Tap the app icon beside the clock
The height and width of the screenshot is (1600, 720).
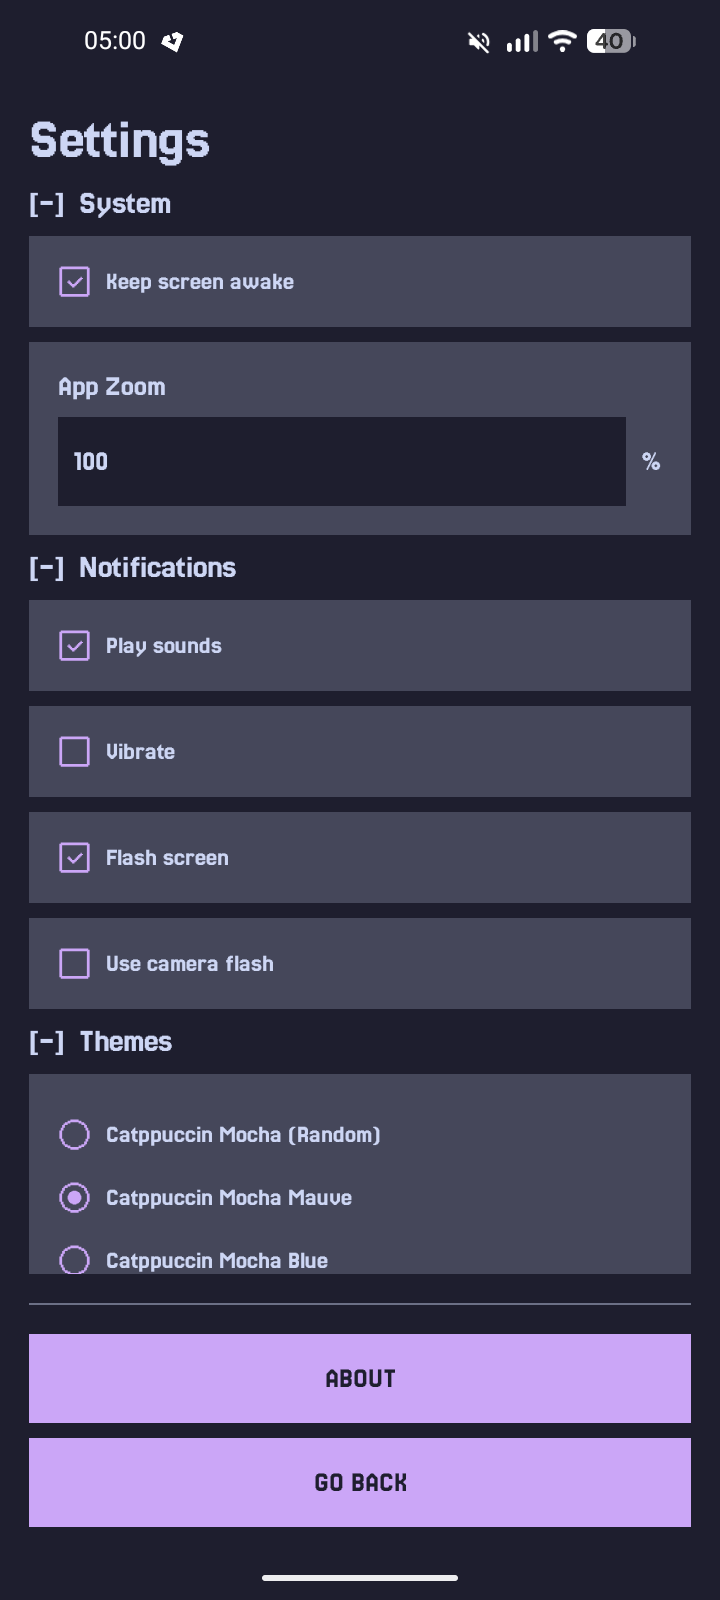172,41
